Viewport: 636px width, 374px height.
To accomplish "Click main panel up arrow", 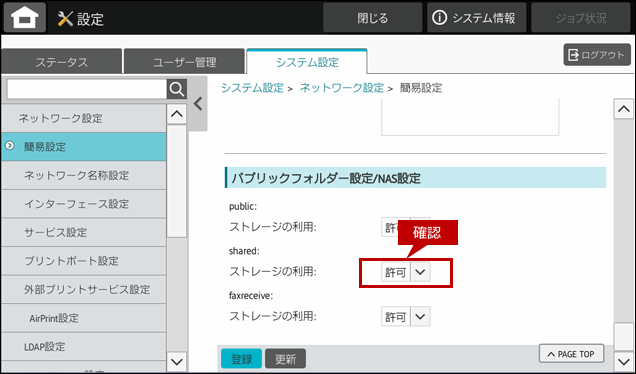I will coord(623,109).
